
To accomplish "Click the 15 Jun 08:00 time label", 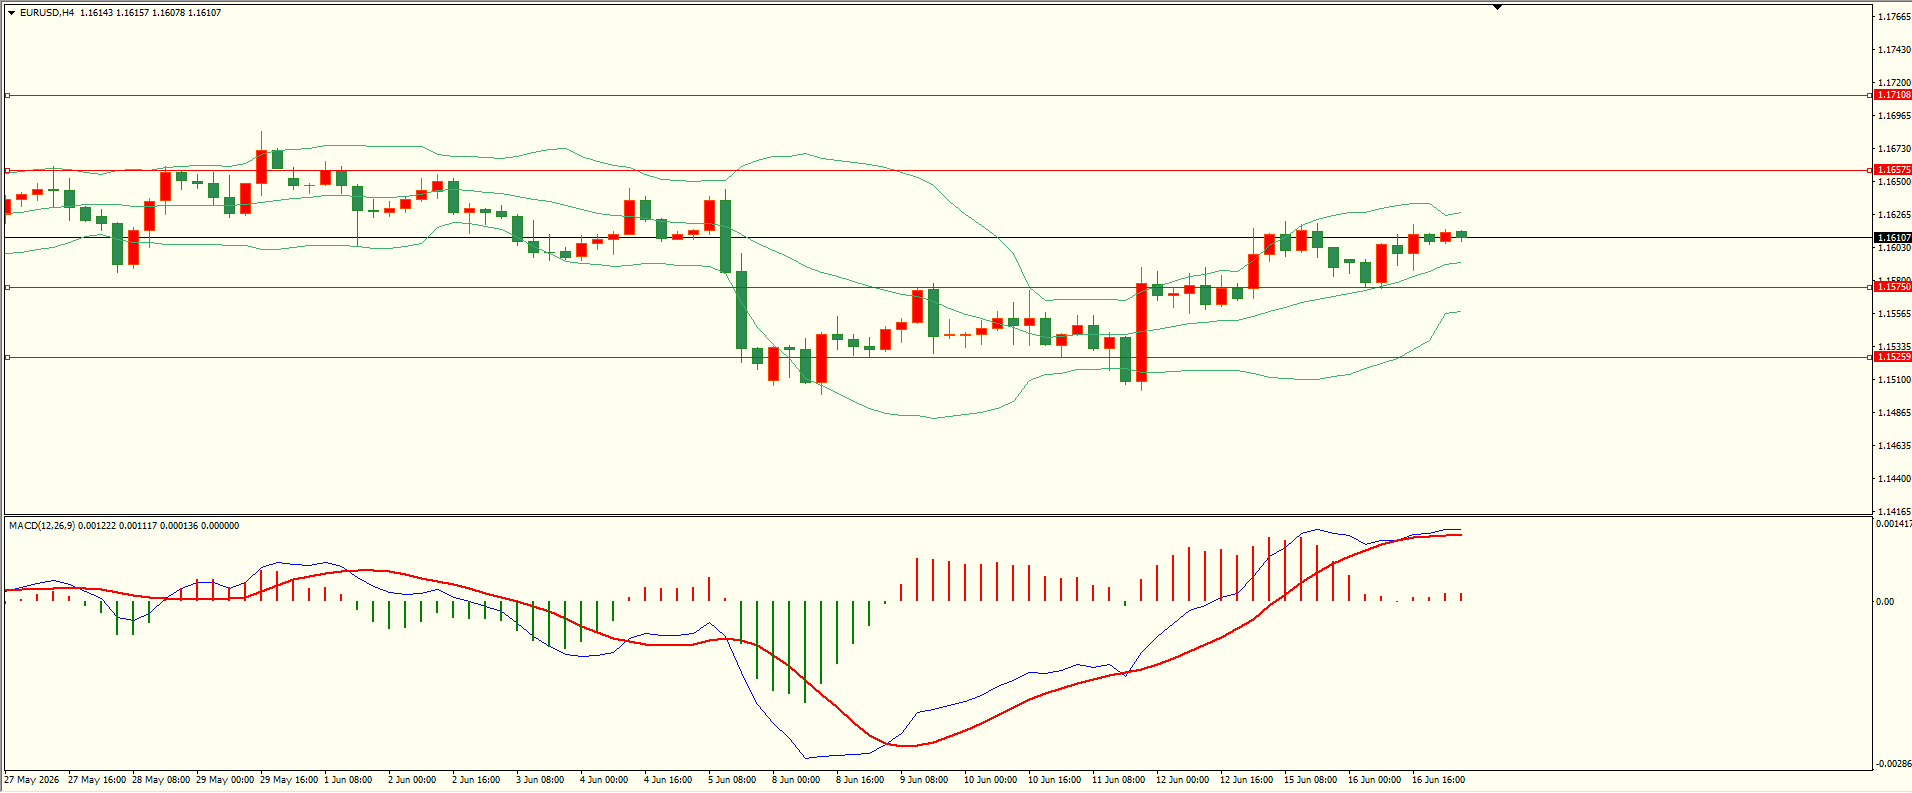I will pos(1311,780).
